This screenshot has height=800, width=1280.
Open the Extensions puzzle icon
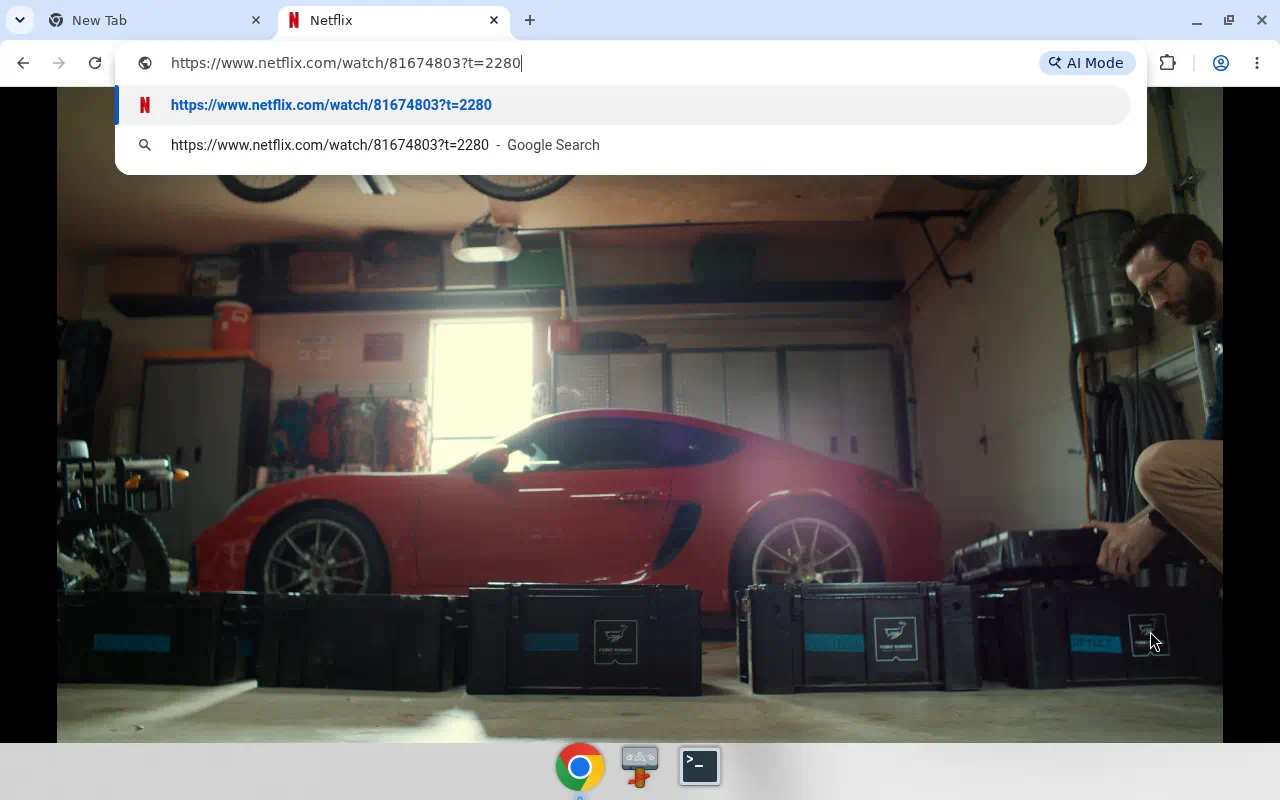[x=1168, y=63]
